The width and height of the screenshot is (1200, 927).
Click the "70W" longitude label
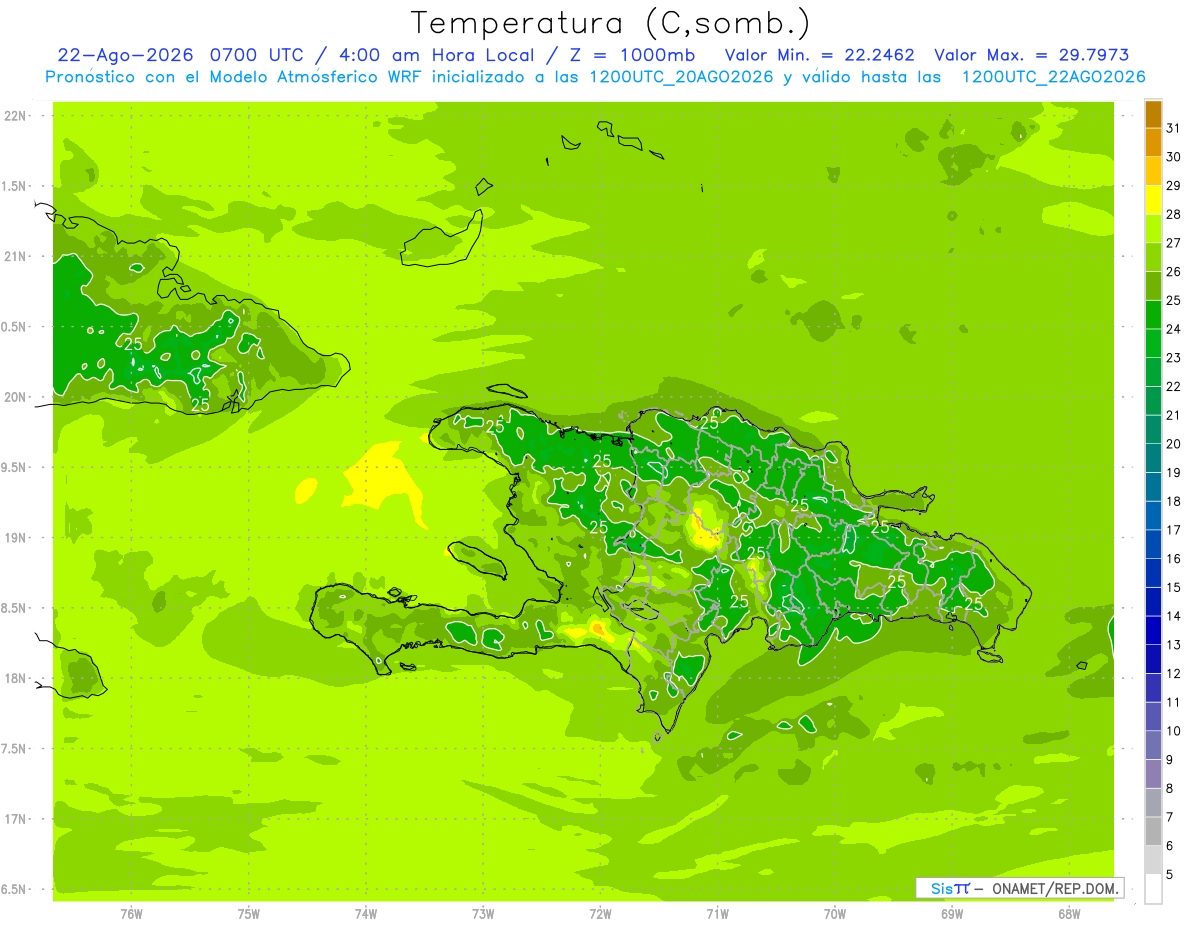[835, 914]
